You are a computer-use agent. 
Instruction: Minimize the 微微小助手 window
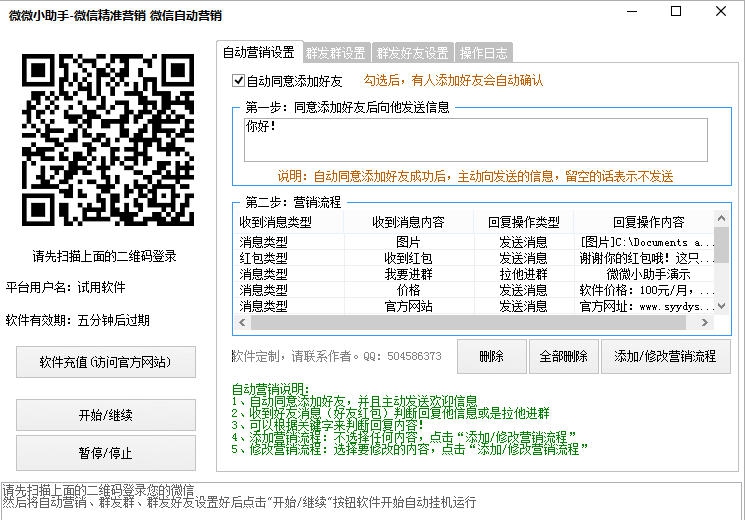pos(632,11)
